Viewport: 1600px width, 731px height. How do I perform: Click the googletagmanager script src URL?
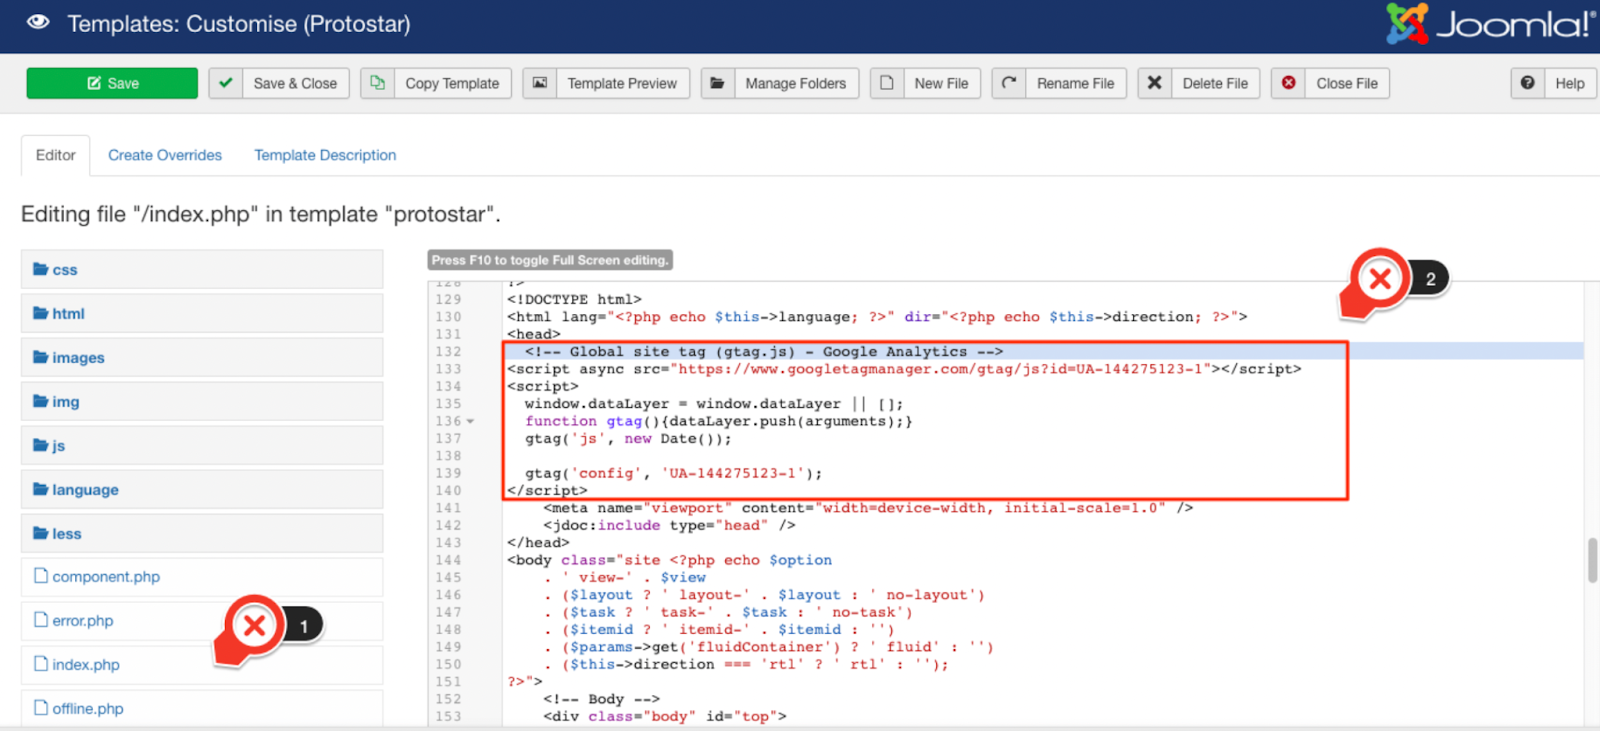coord(941,369)
